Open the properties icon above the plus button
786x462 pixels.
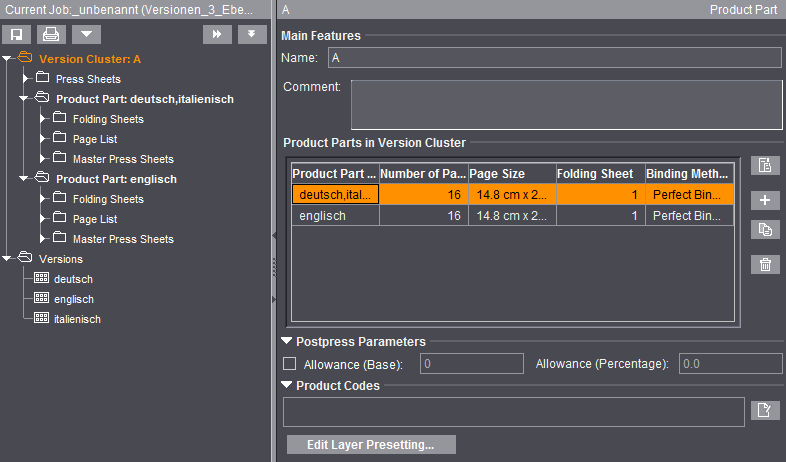[x=765, y=166]
